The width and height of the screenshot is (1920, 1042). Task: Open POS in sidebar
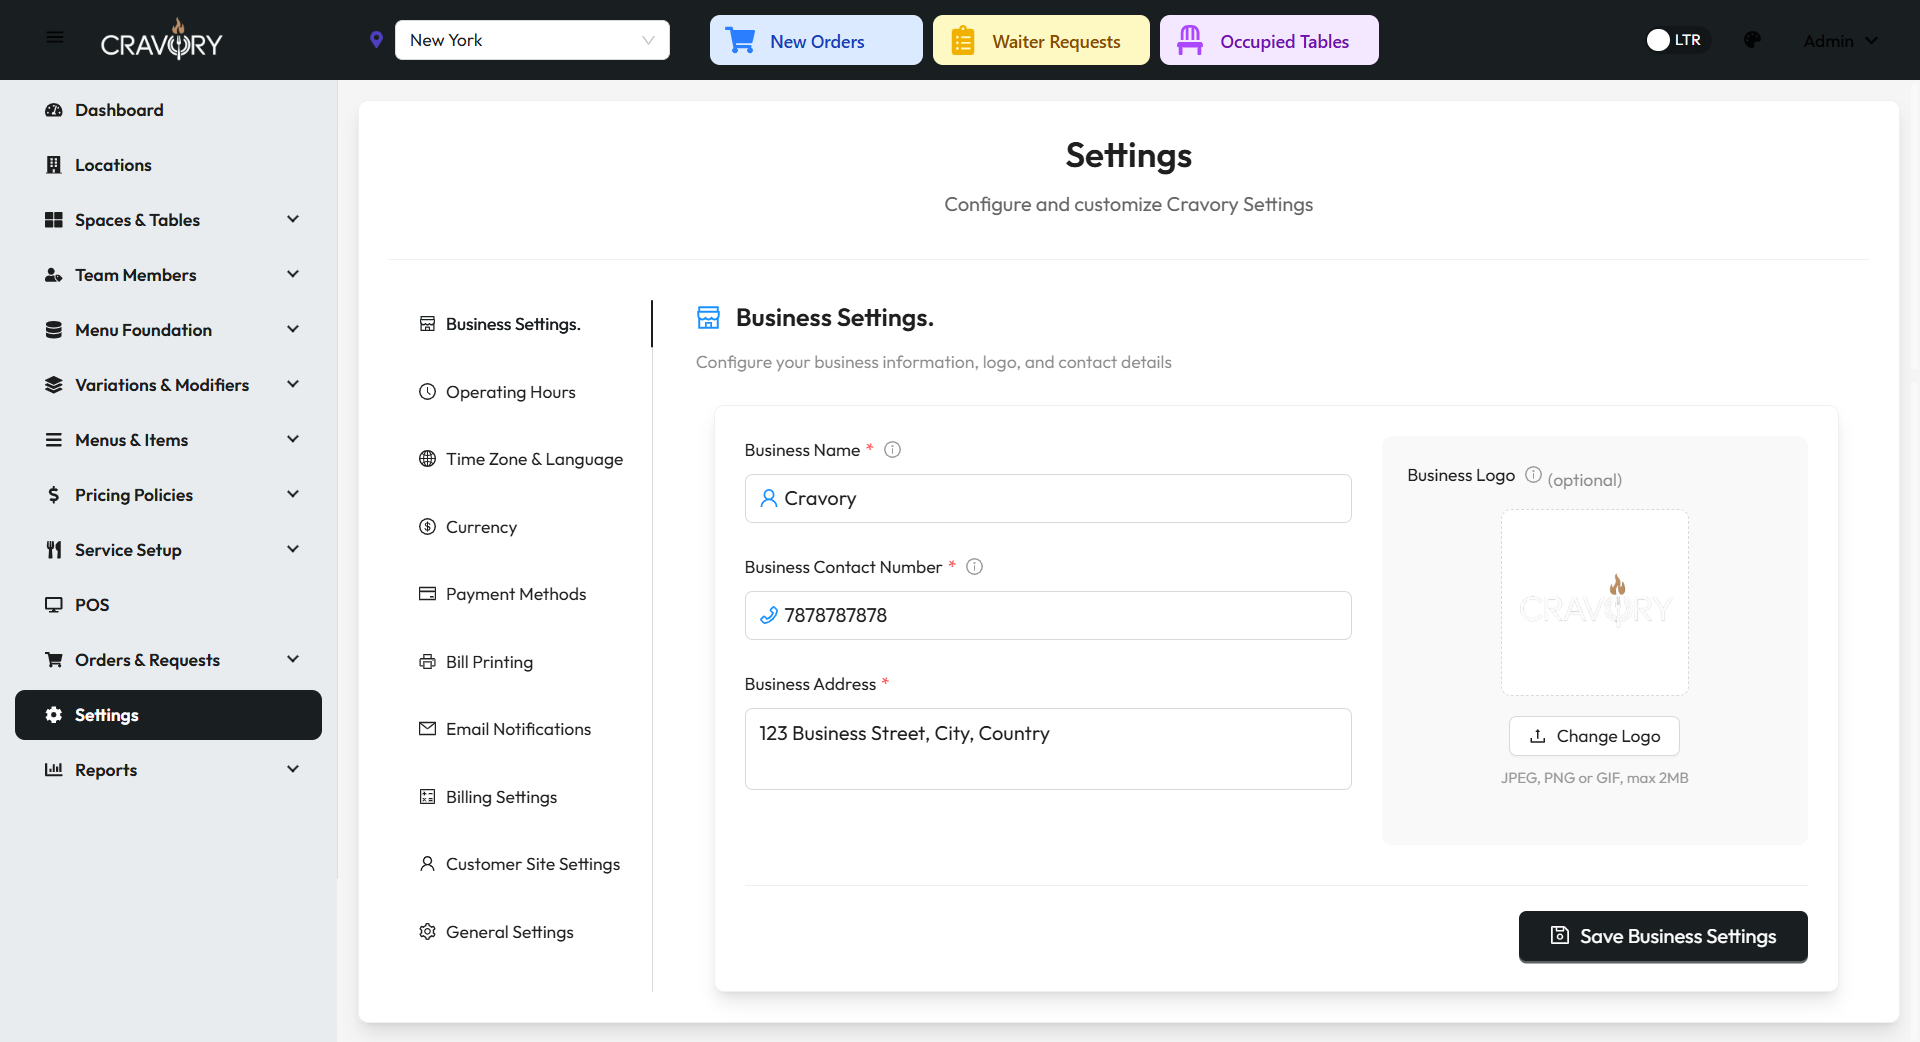pos(168,605)
